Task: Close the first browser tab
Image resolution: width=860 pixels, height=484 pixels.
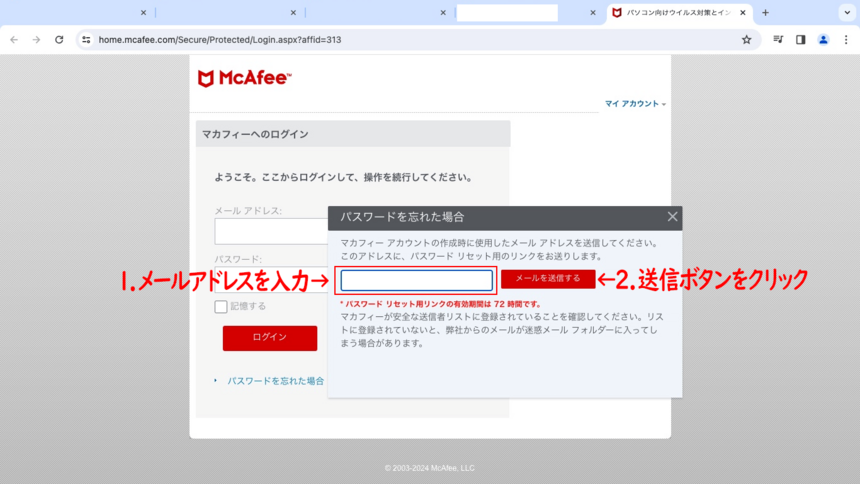Action: tap(143, 13)
